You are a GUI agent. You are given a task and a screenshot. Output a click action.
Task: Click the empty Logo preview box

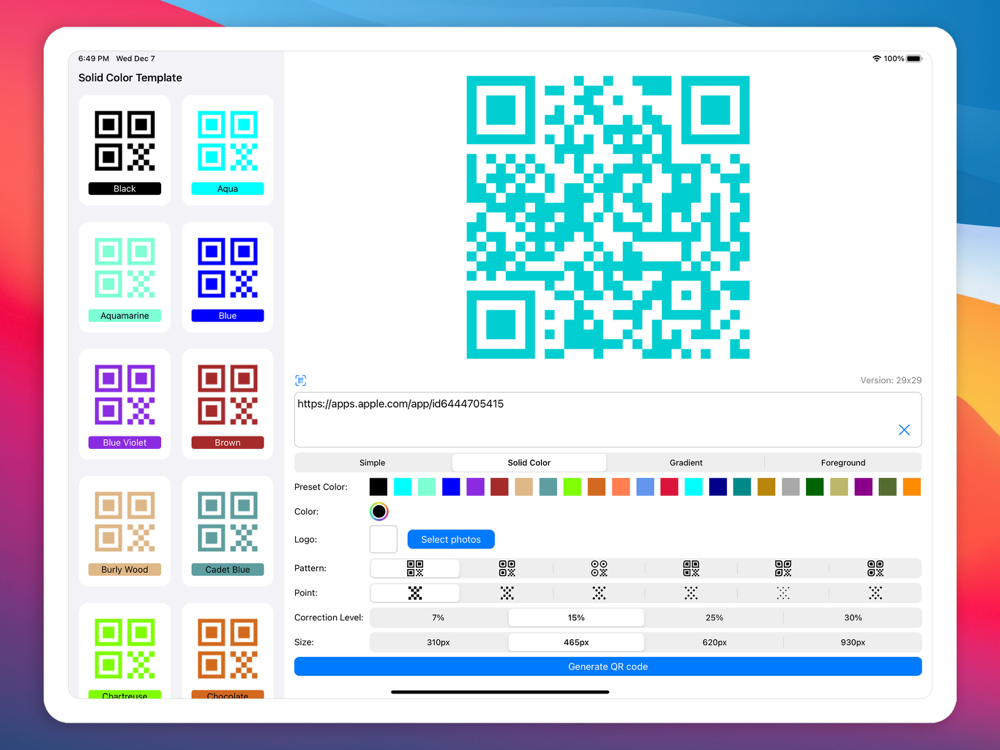click(383, 540)
